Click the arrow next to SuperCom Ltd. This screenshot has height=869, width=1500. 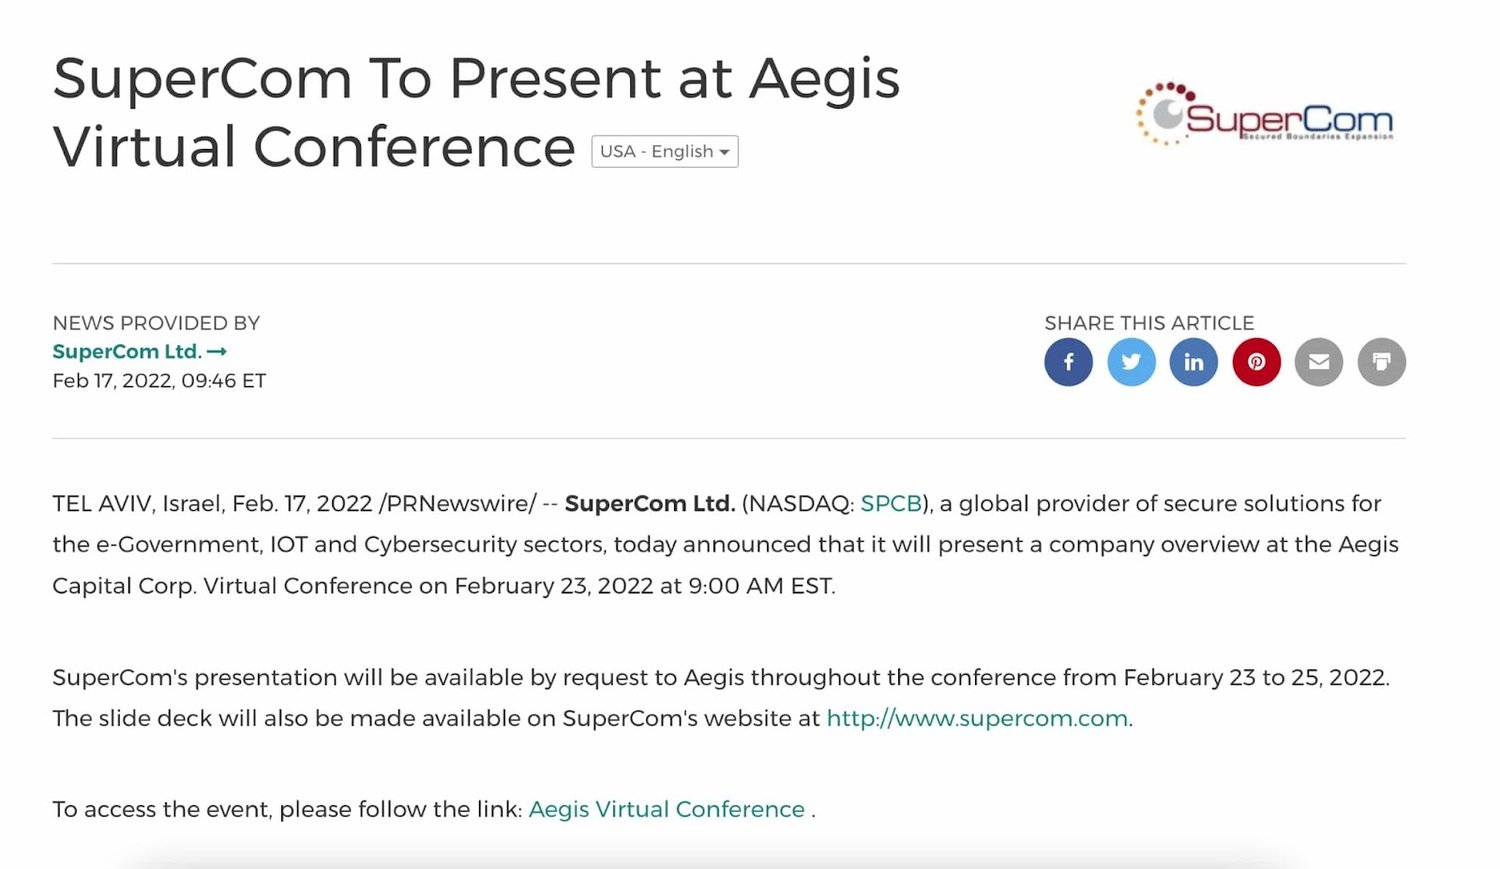coord(218,351)
